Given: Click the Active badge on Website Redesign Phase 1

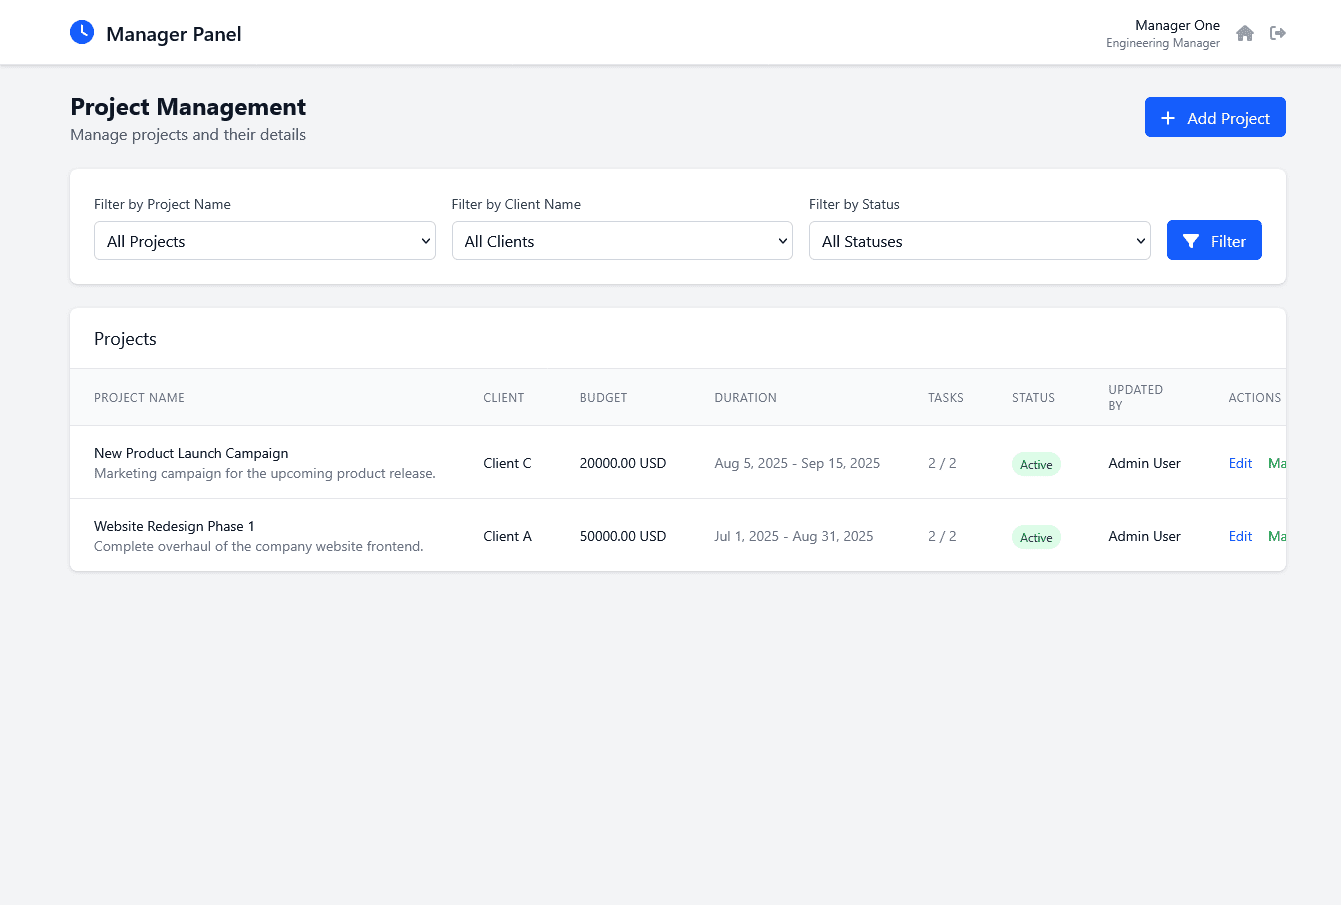Looking at the screenshot, I should pos(1036,537).
